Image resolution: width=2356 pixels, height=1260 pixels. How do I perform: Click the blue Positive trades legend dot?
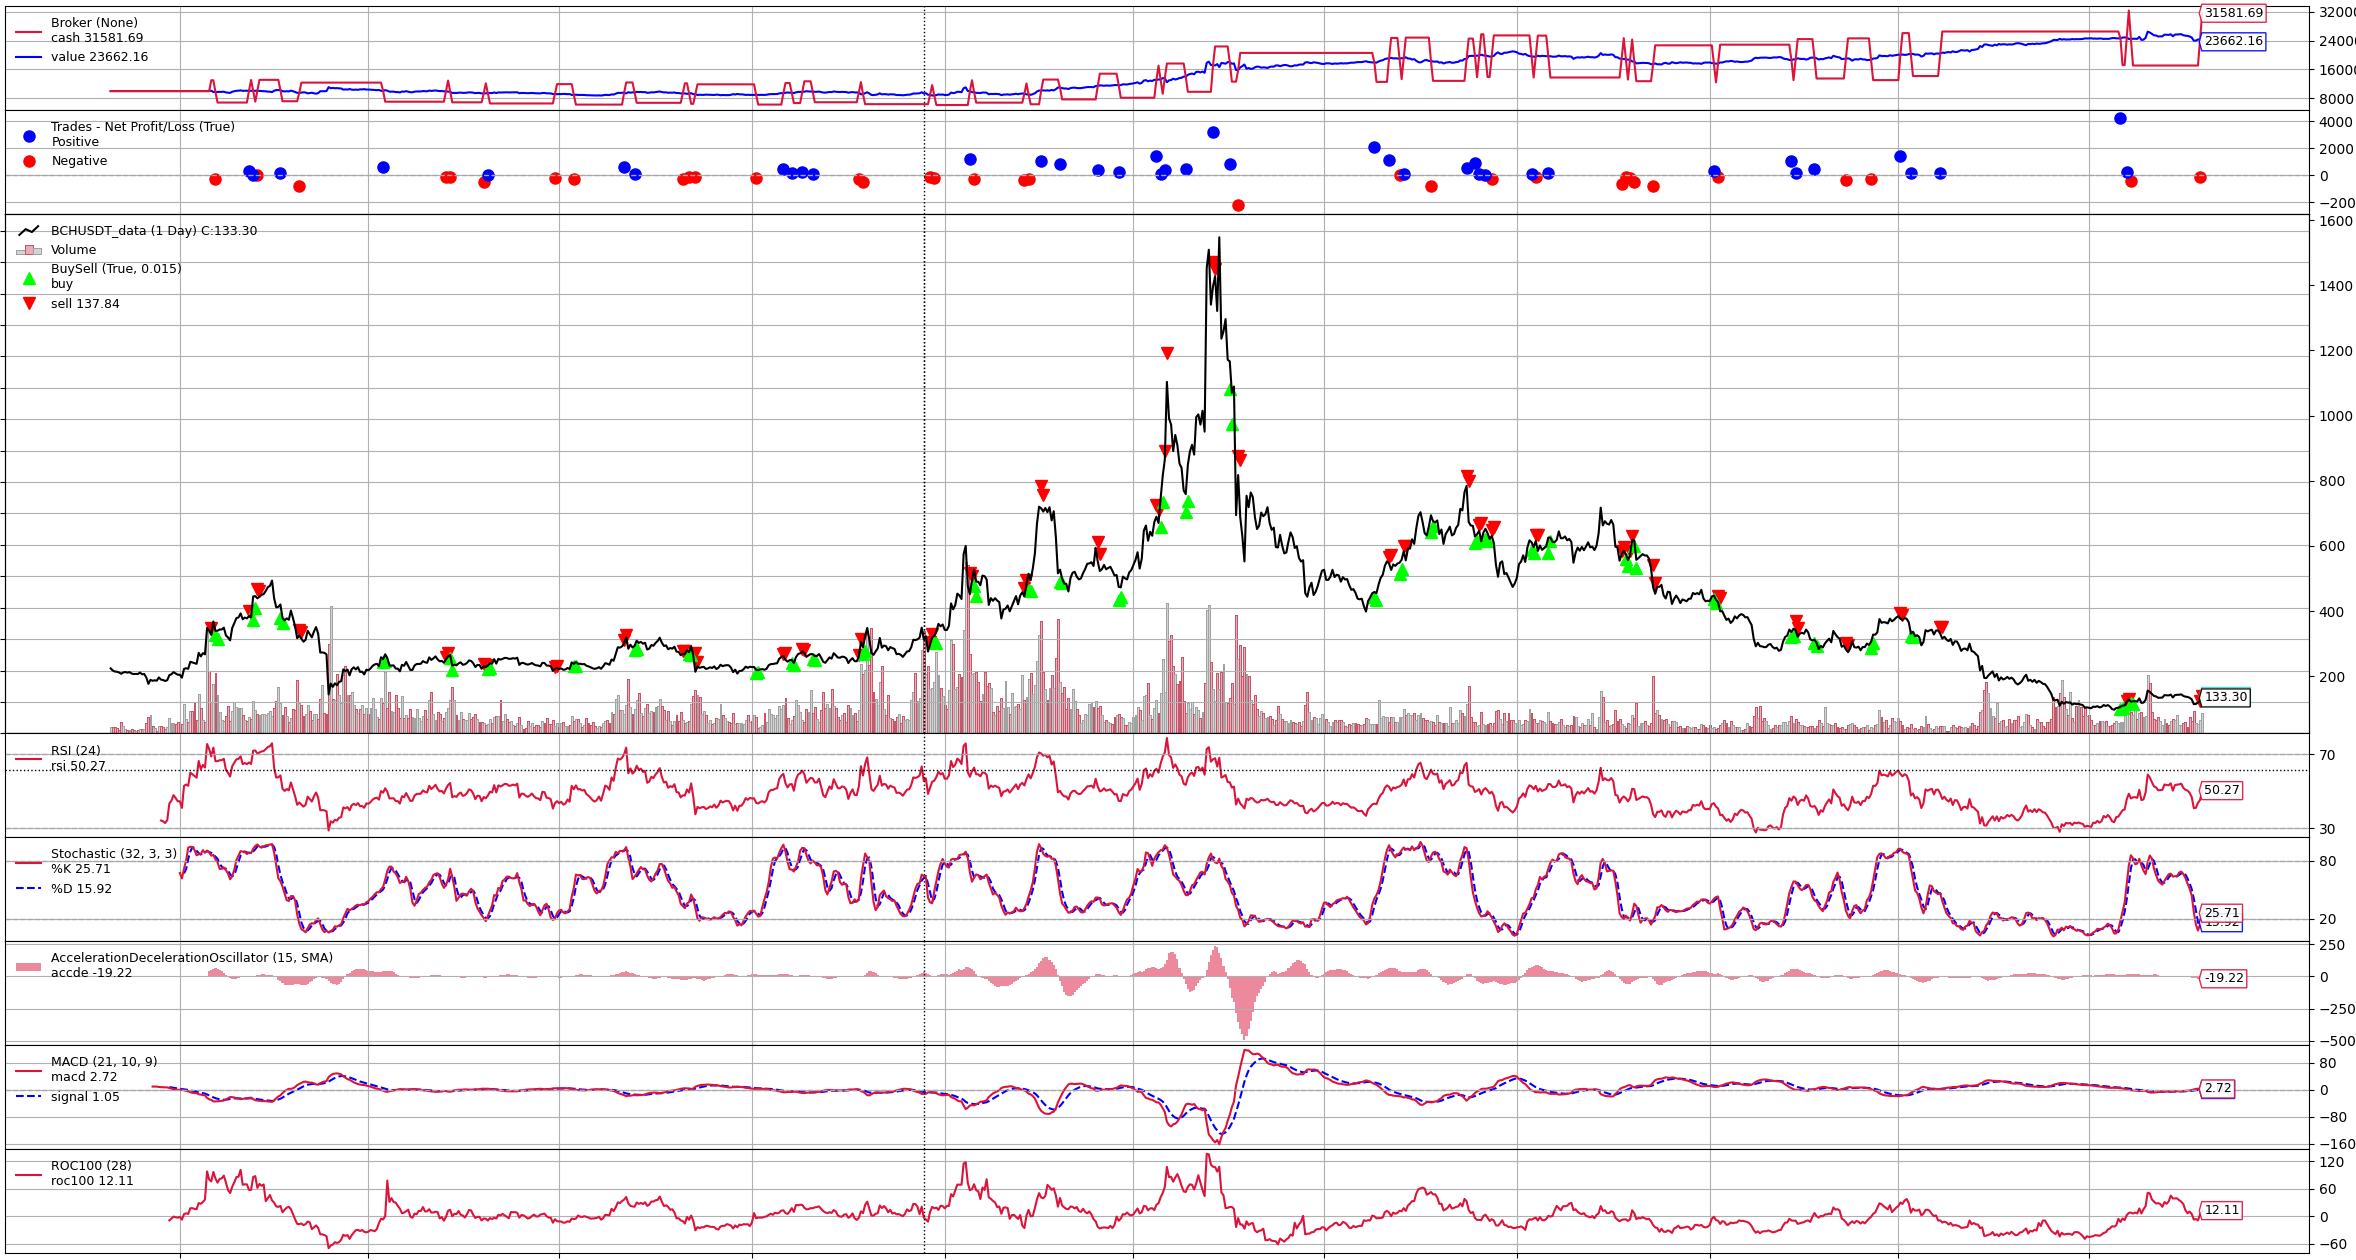(x=29, y=137)
